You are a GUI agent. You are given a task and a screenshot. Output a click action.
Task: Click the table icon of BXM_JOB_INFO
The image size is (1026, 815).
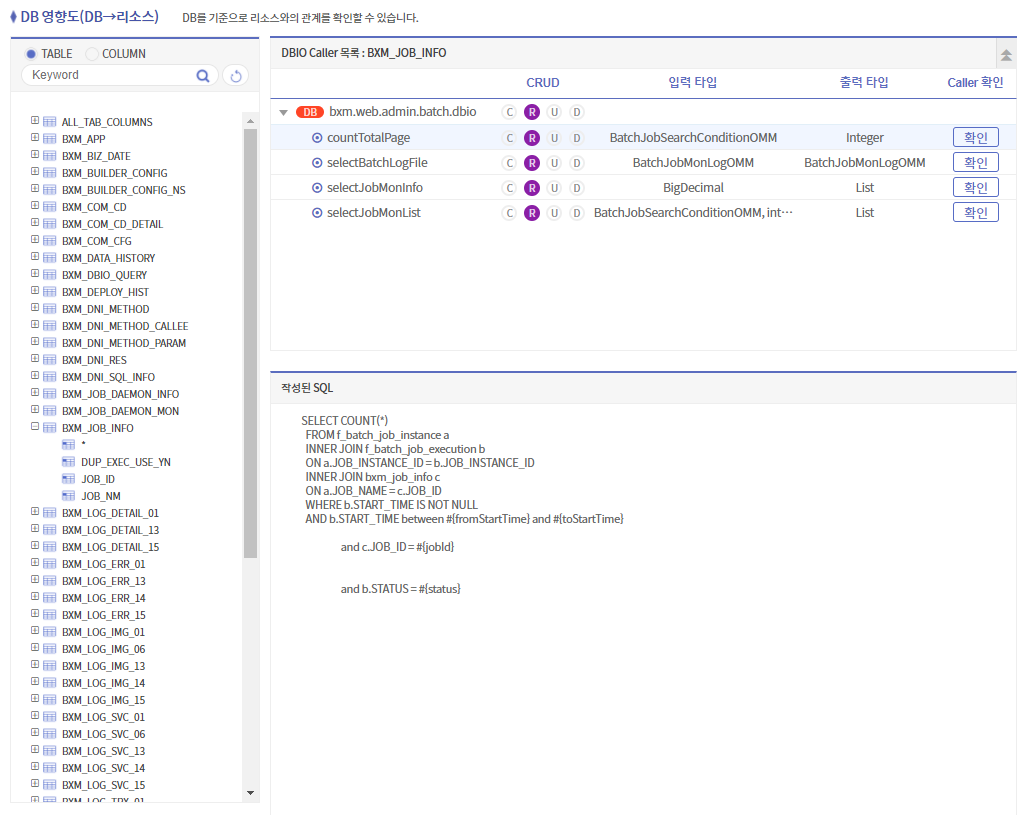coord(49,428)
